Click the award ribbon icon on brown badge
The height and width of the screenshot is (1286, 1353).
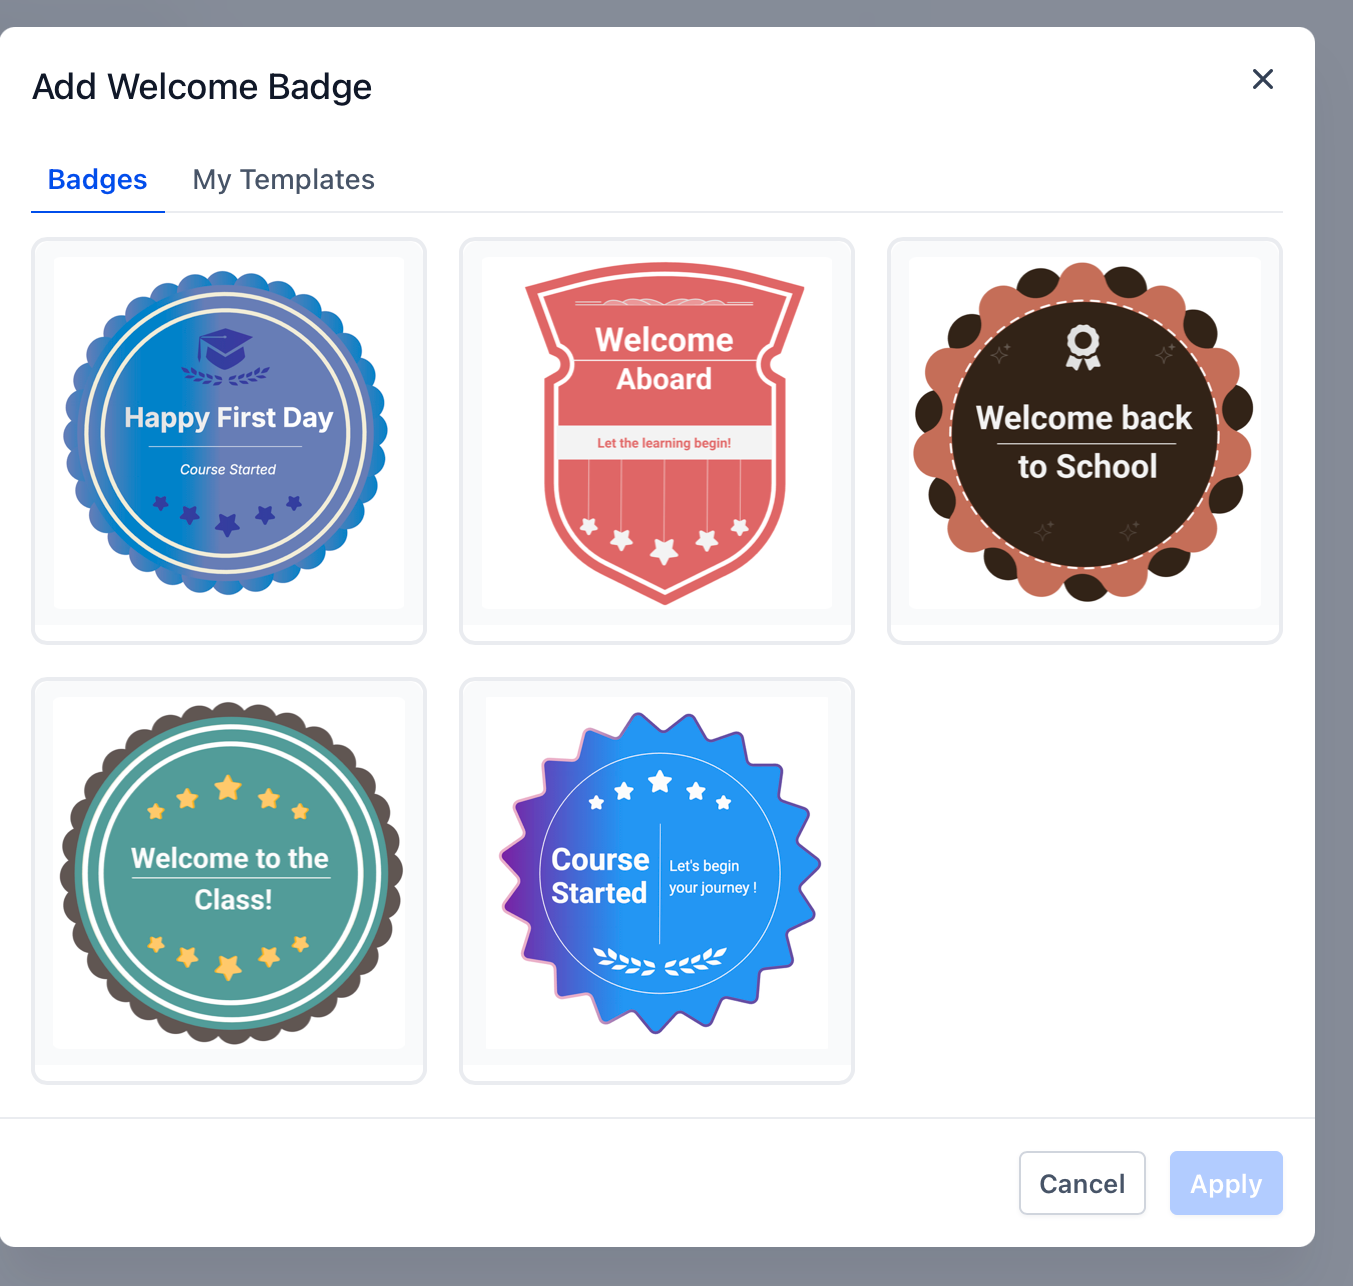1083,348
